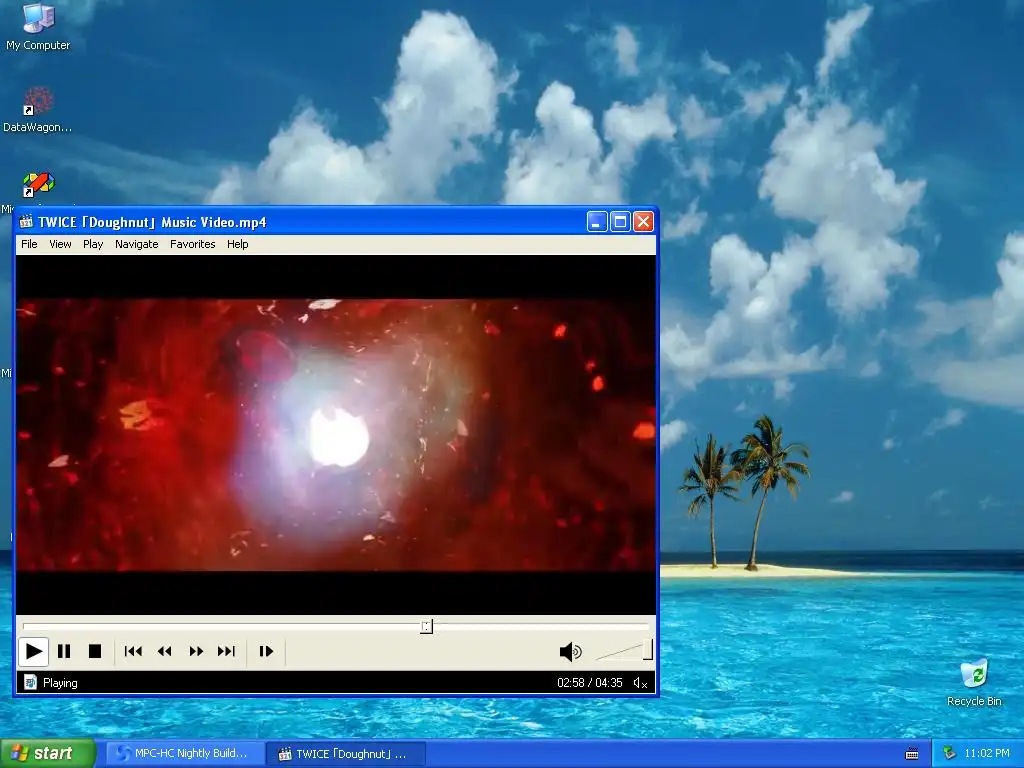
Task: Click the seek bar thumb
Action: click(x=426, y=626)
